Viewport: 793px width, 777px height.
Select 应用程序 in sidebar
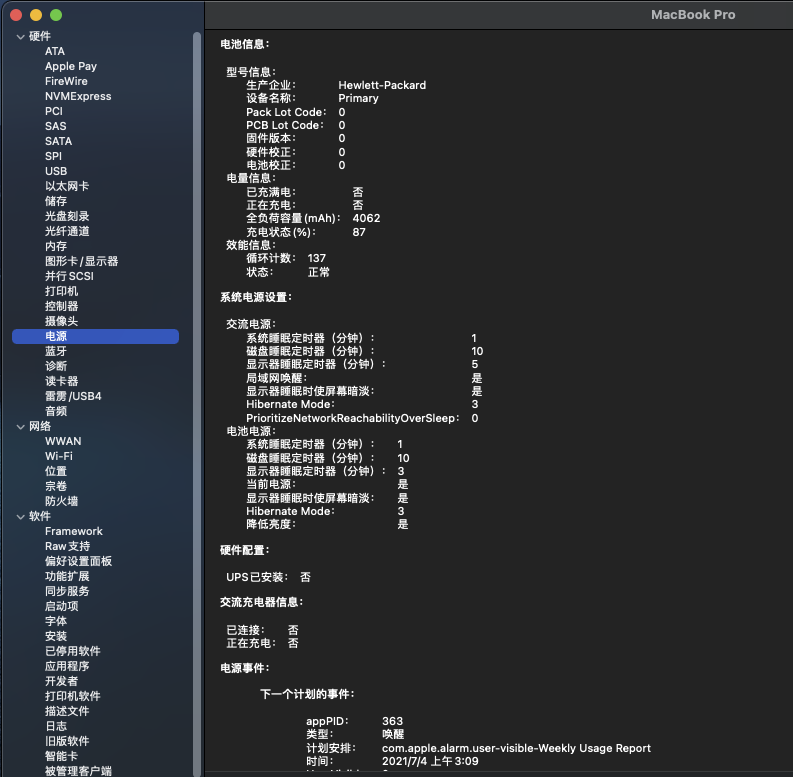[x=67, y=667]
